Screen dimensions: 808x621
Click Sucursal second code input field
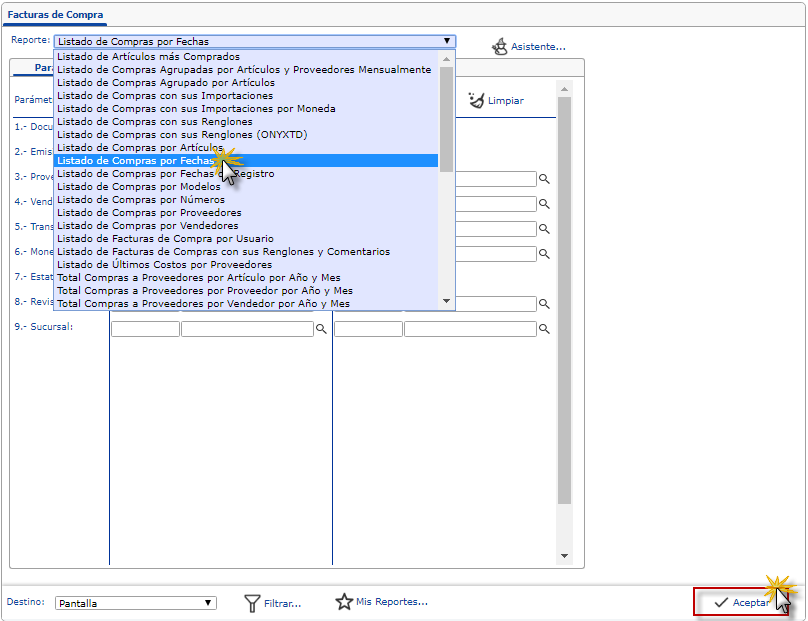click(368, 329)
